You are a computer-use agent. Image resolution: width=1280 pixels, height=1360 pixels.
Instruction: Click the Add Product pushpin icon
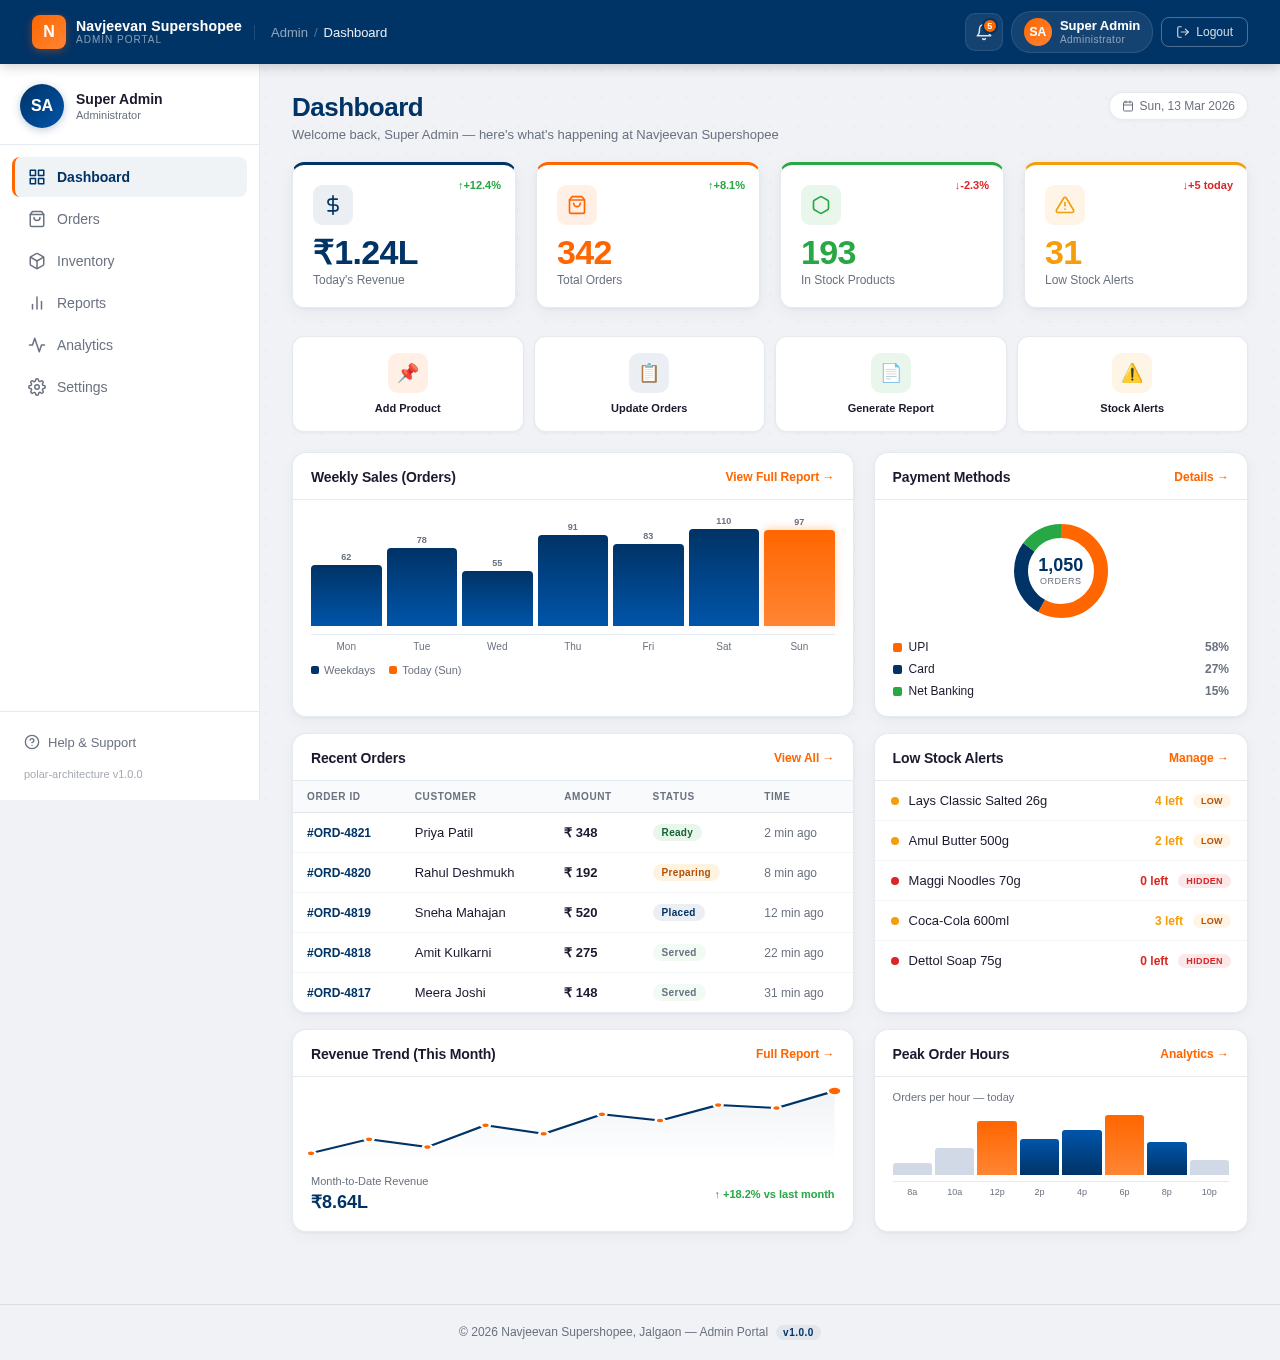click(x=408, y=372)
